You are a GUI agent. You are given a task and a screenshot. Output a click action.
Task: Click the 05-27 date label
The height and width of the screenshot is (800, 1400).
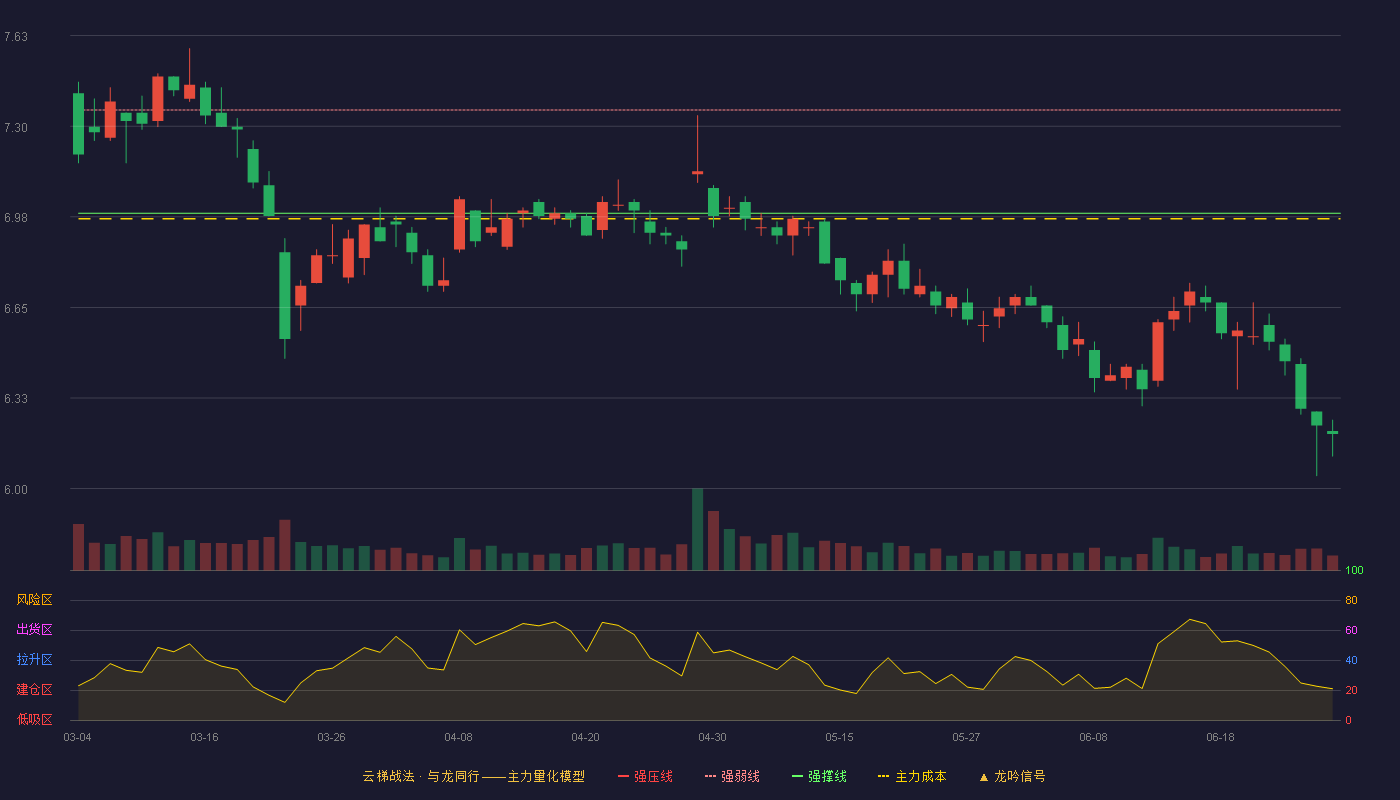pos(967,737)
